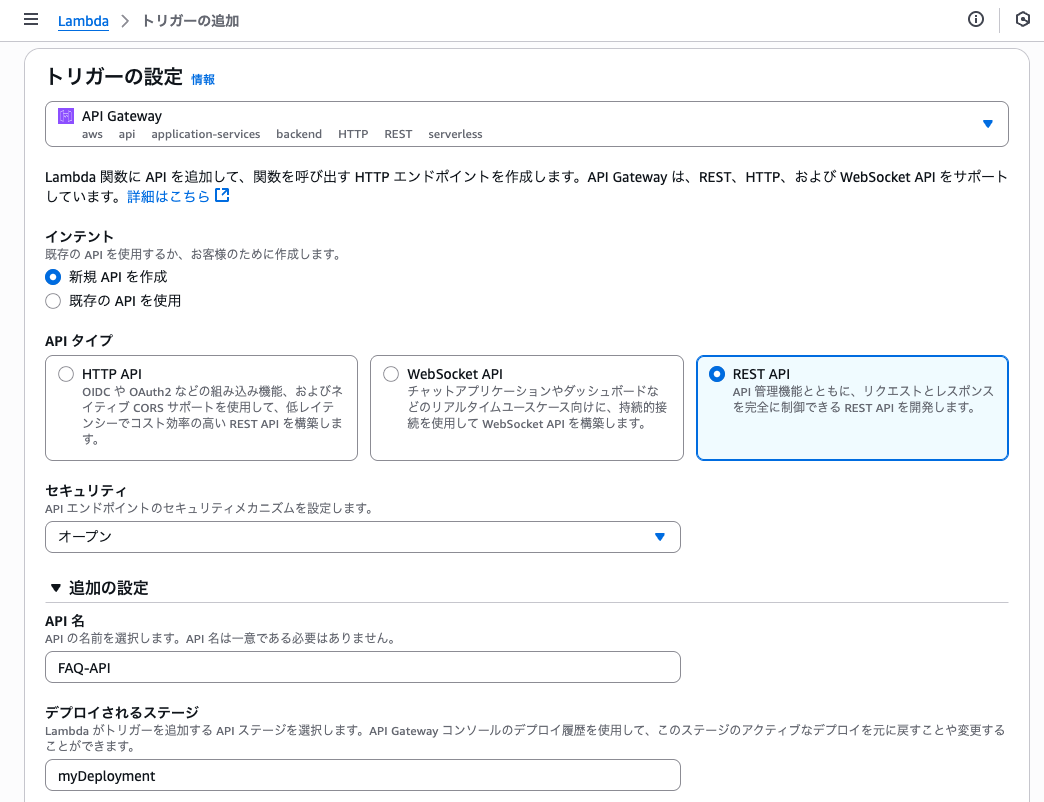
Task: Choose the HTTP API type radio
Action: (66, 374)
